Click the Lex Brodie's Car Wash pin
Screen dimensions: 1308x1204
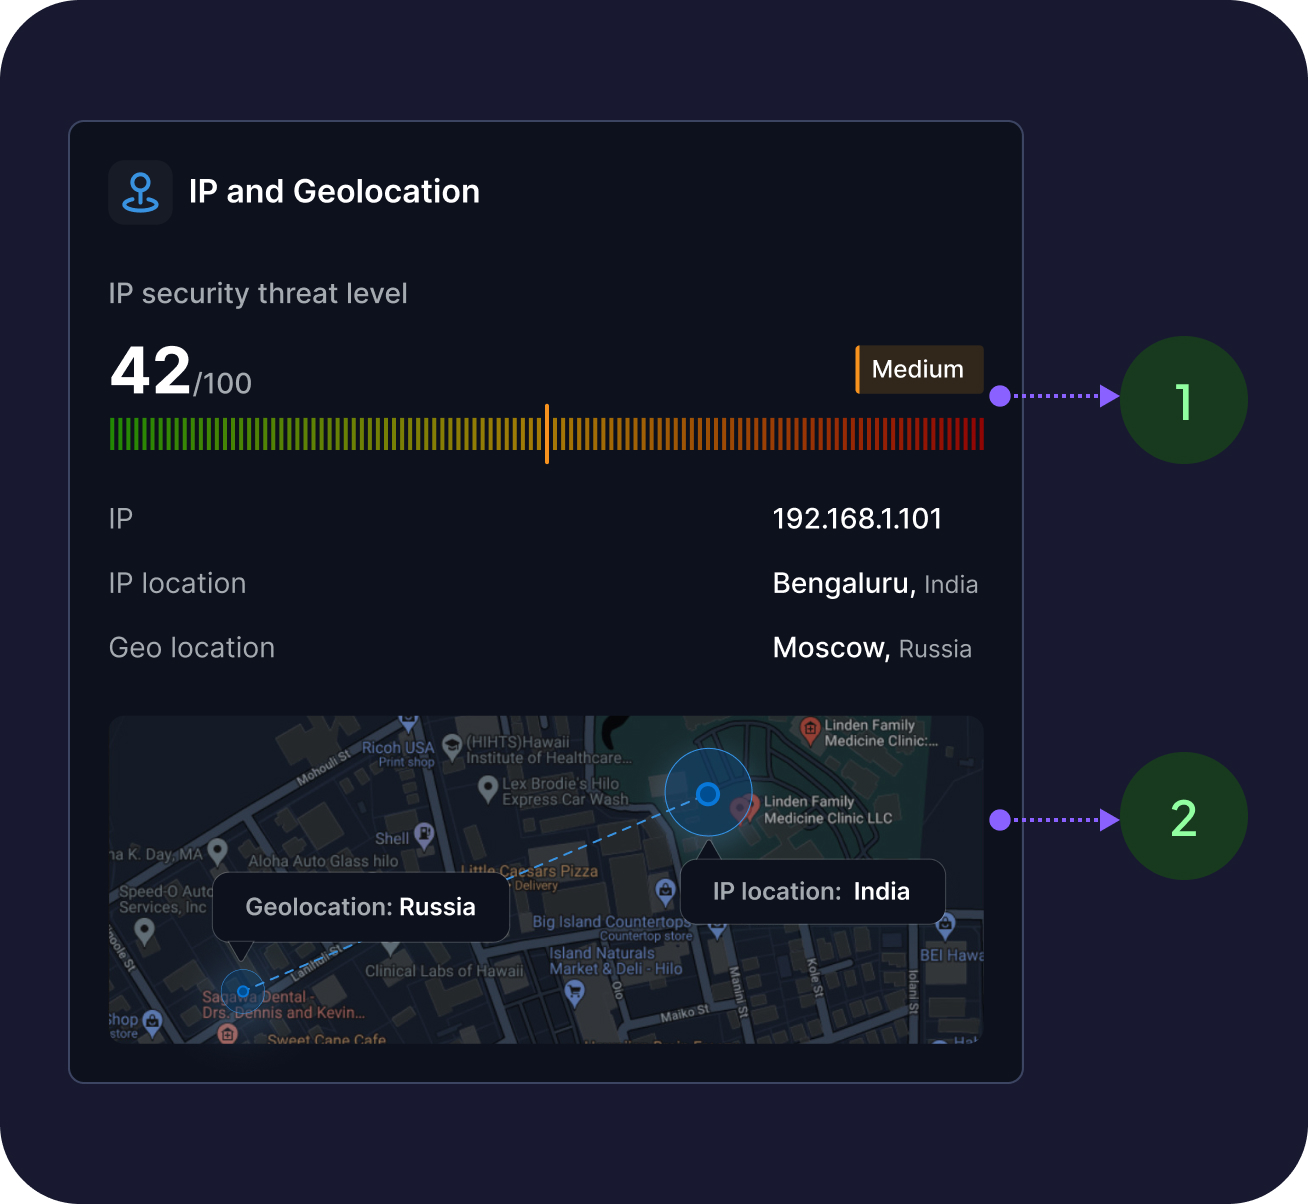click(488, 790)
